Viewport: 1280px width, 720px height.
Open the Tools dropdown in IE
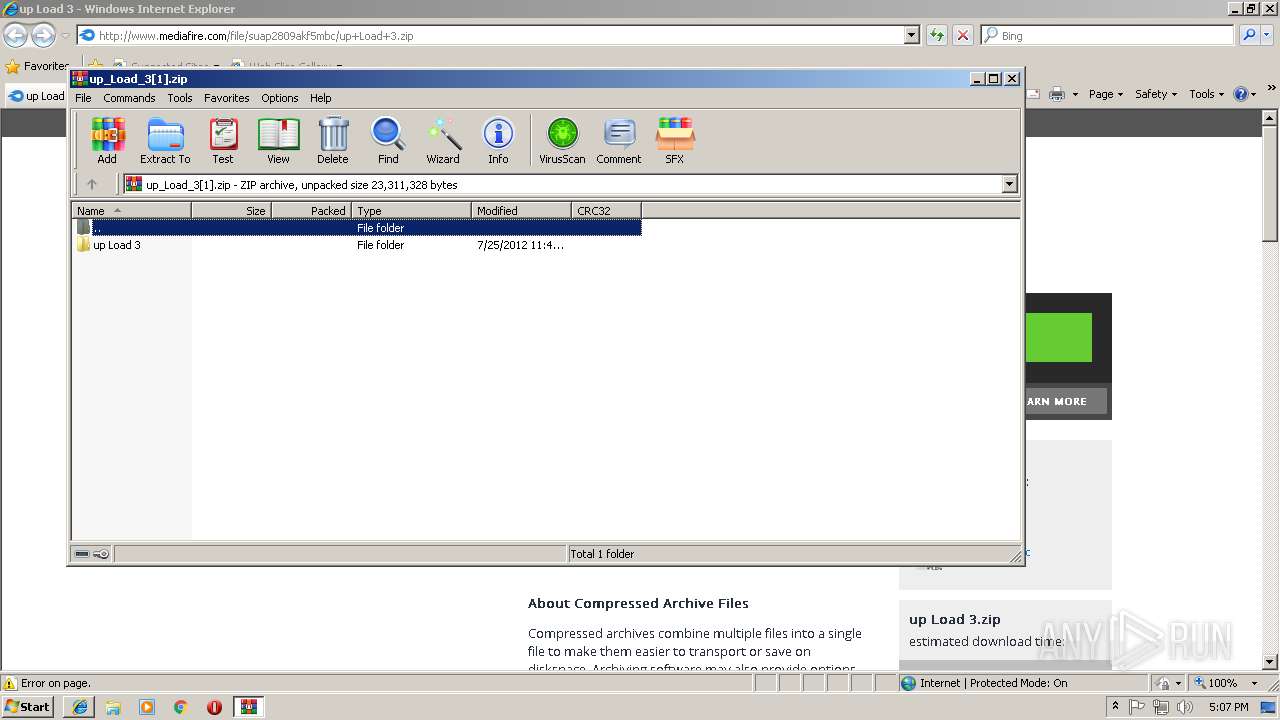click(x=1206, y=94)
